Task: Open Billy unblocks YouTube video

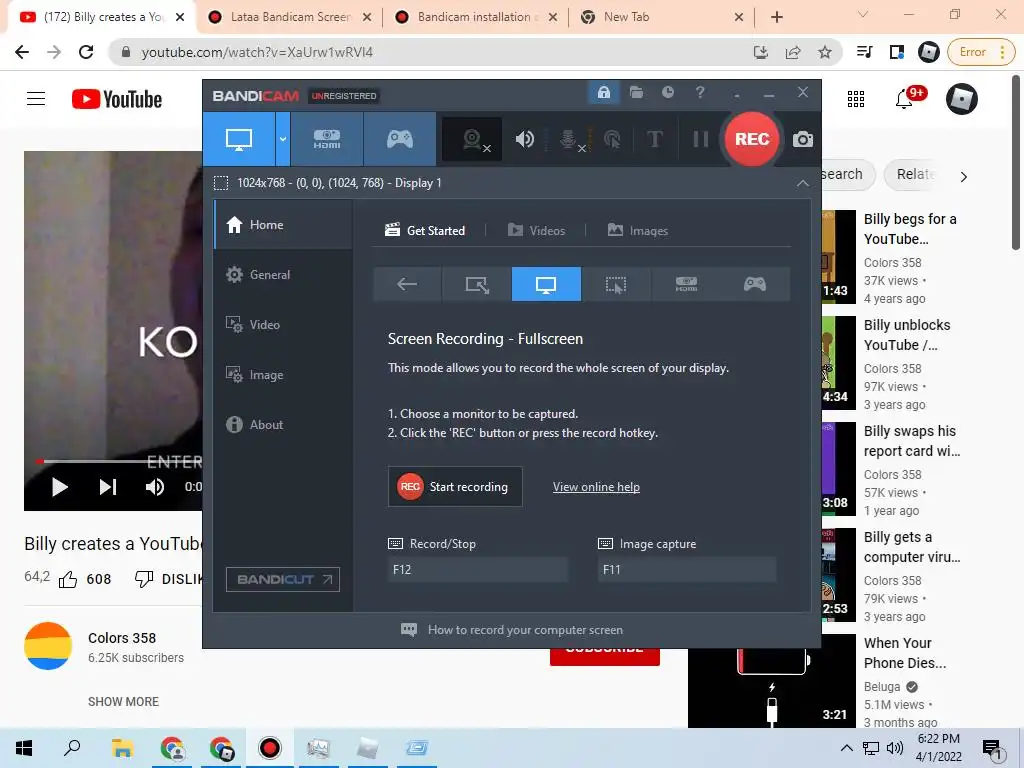Action: 907,335
